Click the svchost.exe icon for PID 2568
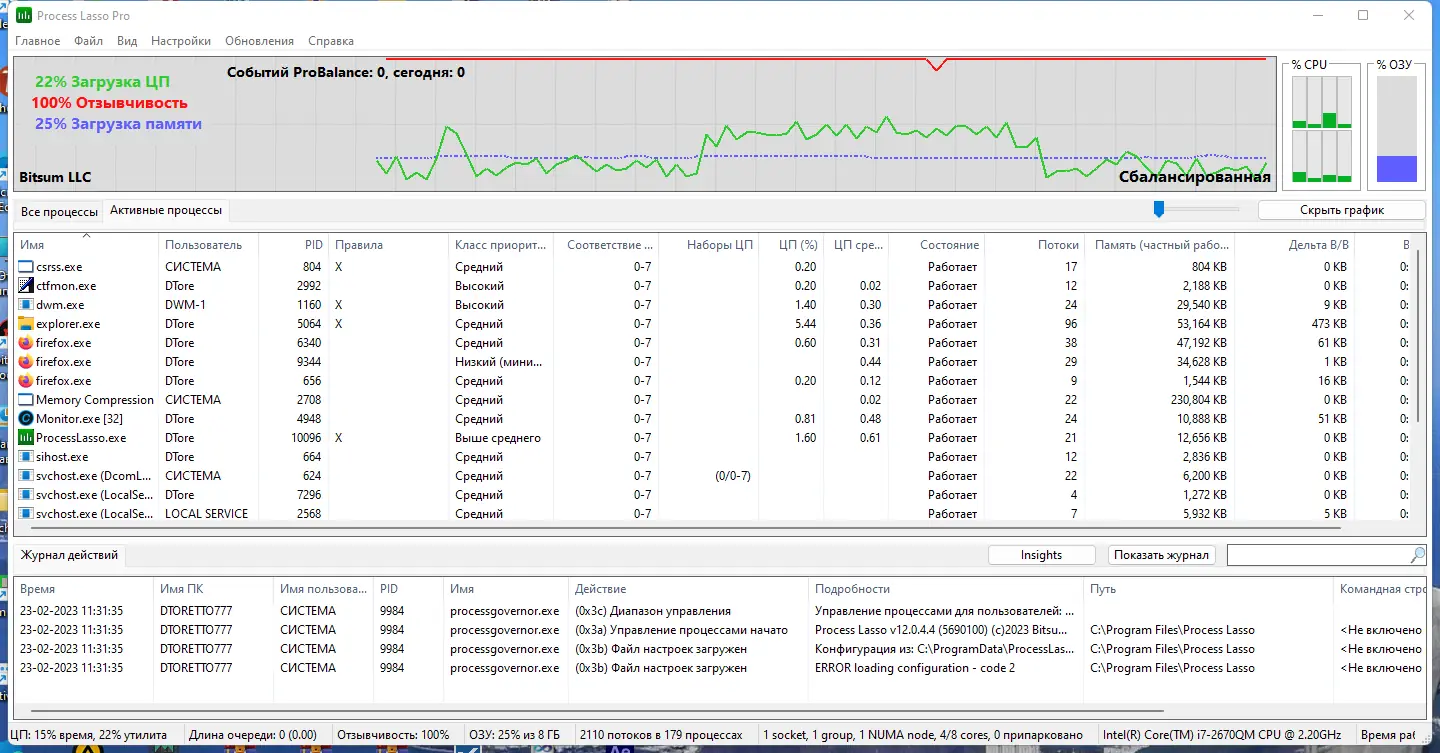Image resolution: width=1440 pixels, height=753 pixels. tap(26, 514)
